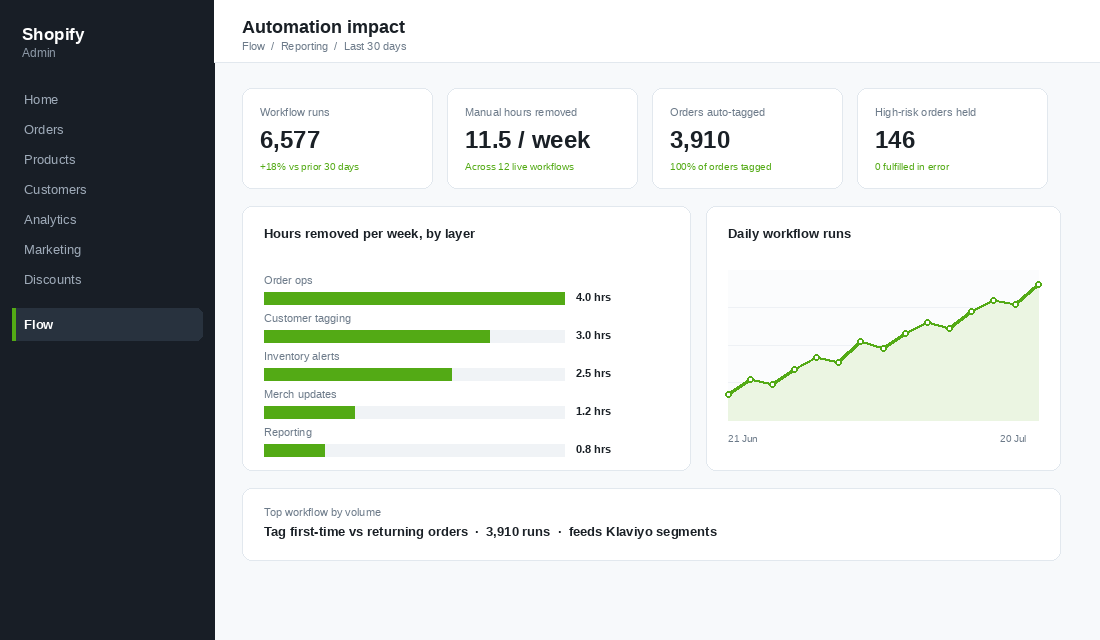Image resolution: width=1100 pixels, height=640 pixels.
Task: Click the 1.2 hrs value
Action: [x=593, y=411]
